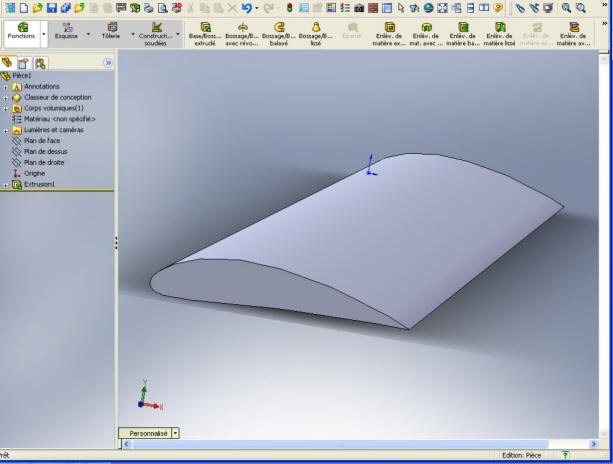Click the Save icon in top toolbar
Viewport: 613px width, 464px height.
(51, 7)
